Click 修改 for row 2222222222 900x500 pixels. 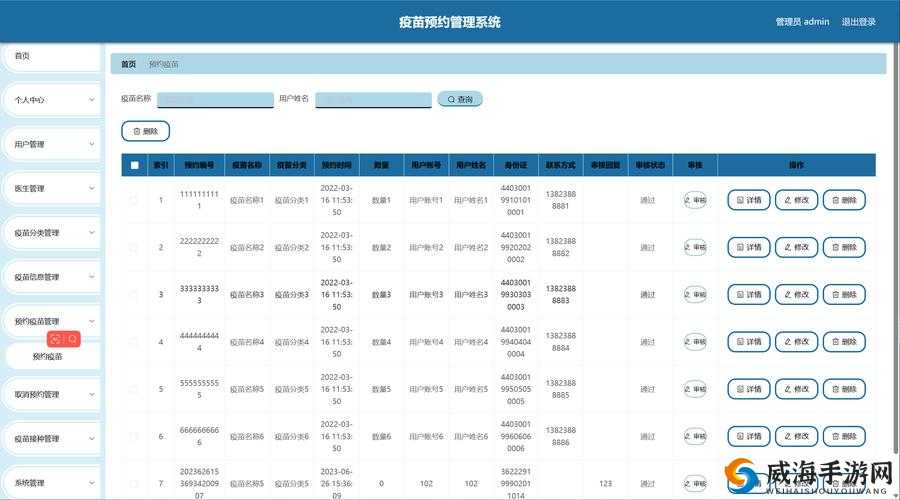[796, 247]
